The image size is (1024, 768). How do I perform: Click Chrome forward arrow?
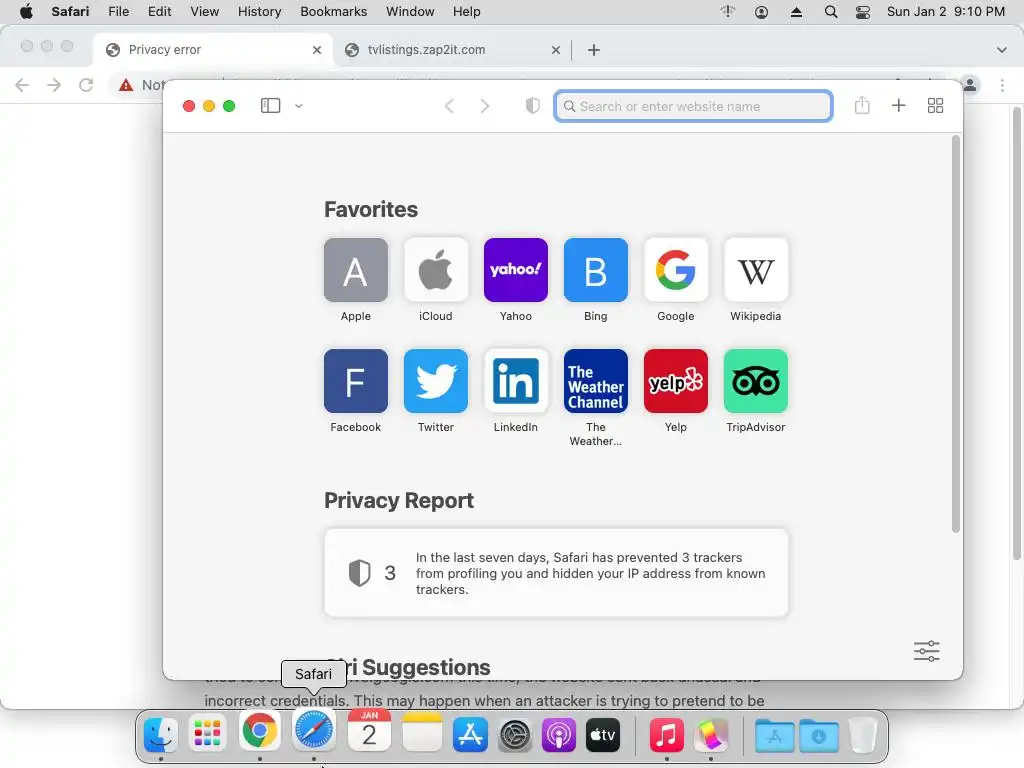[x=54, y=85]
